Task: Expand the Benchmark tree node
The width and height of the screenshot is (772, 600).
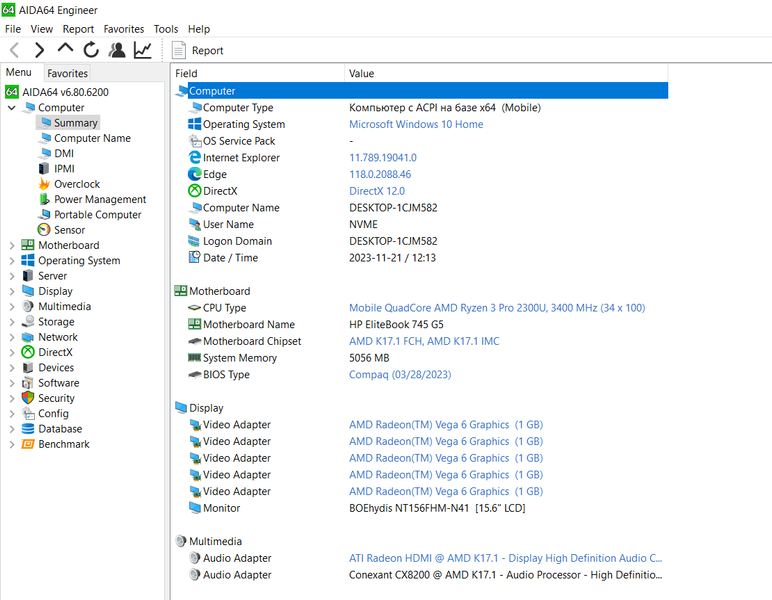Action: click(12, 444)
